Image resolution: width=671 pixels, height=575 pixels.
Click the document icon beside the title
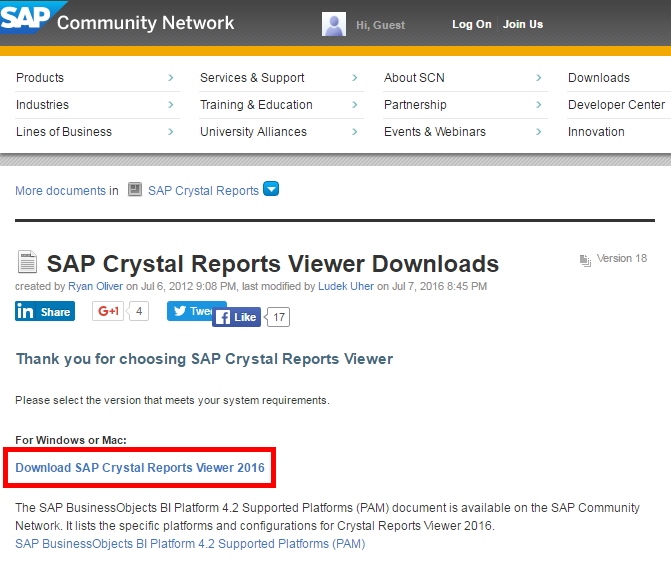click(x=27, y=261)
